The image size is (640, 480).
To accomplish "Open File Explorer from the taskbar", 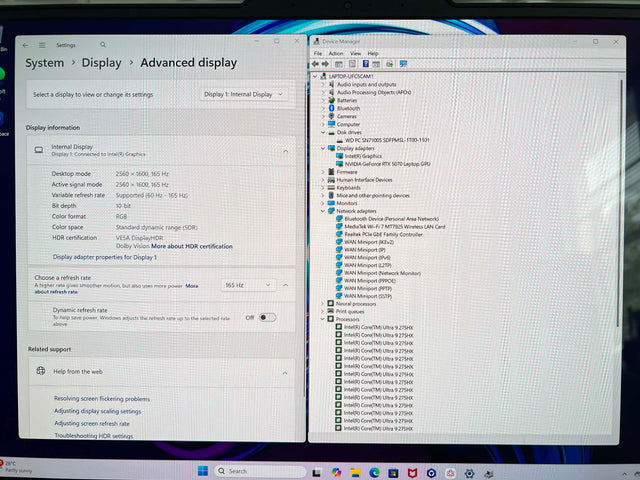I will click(356, 473).
